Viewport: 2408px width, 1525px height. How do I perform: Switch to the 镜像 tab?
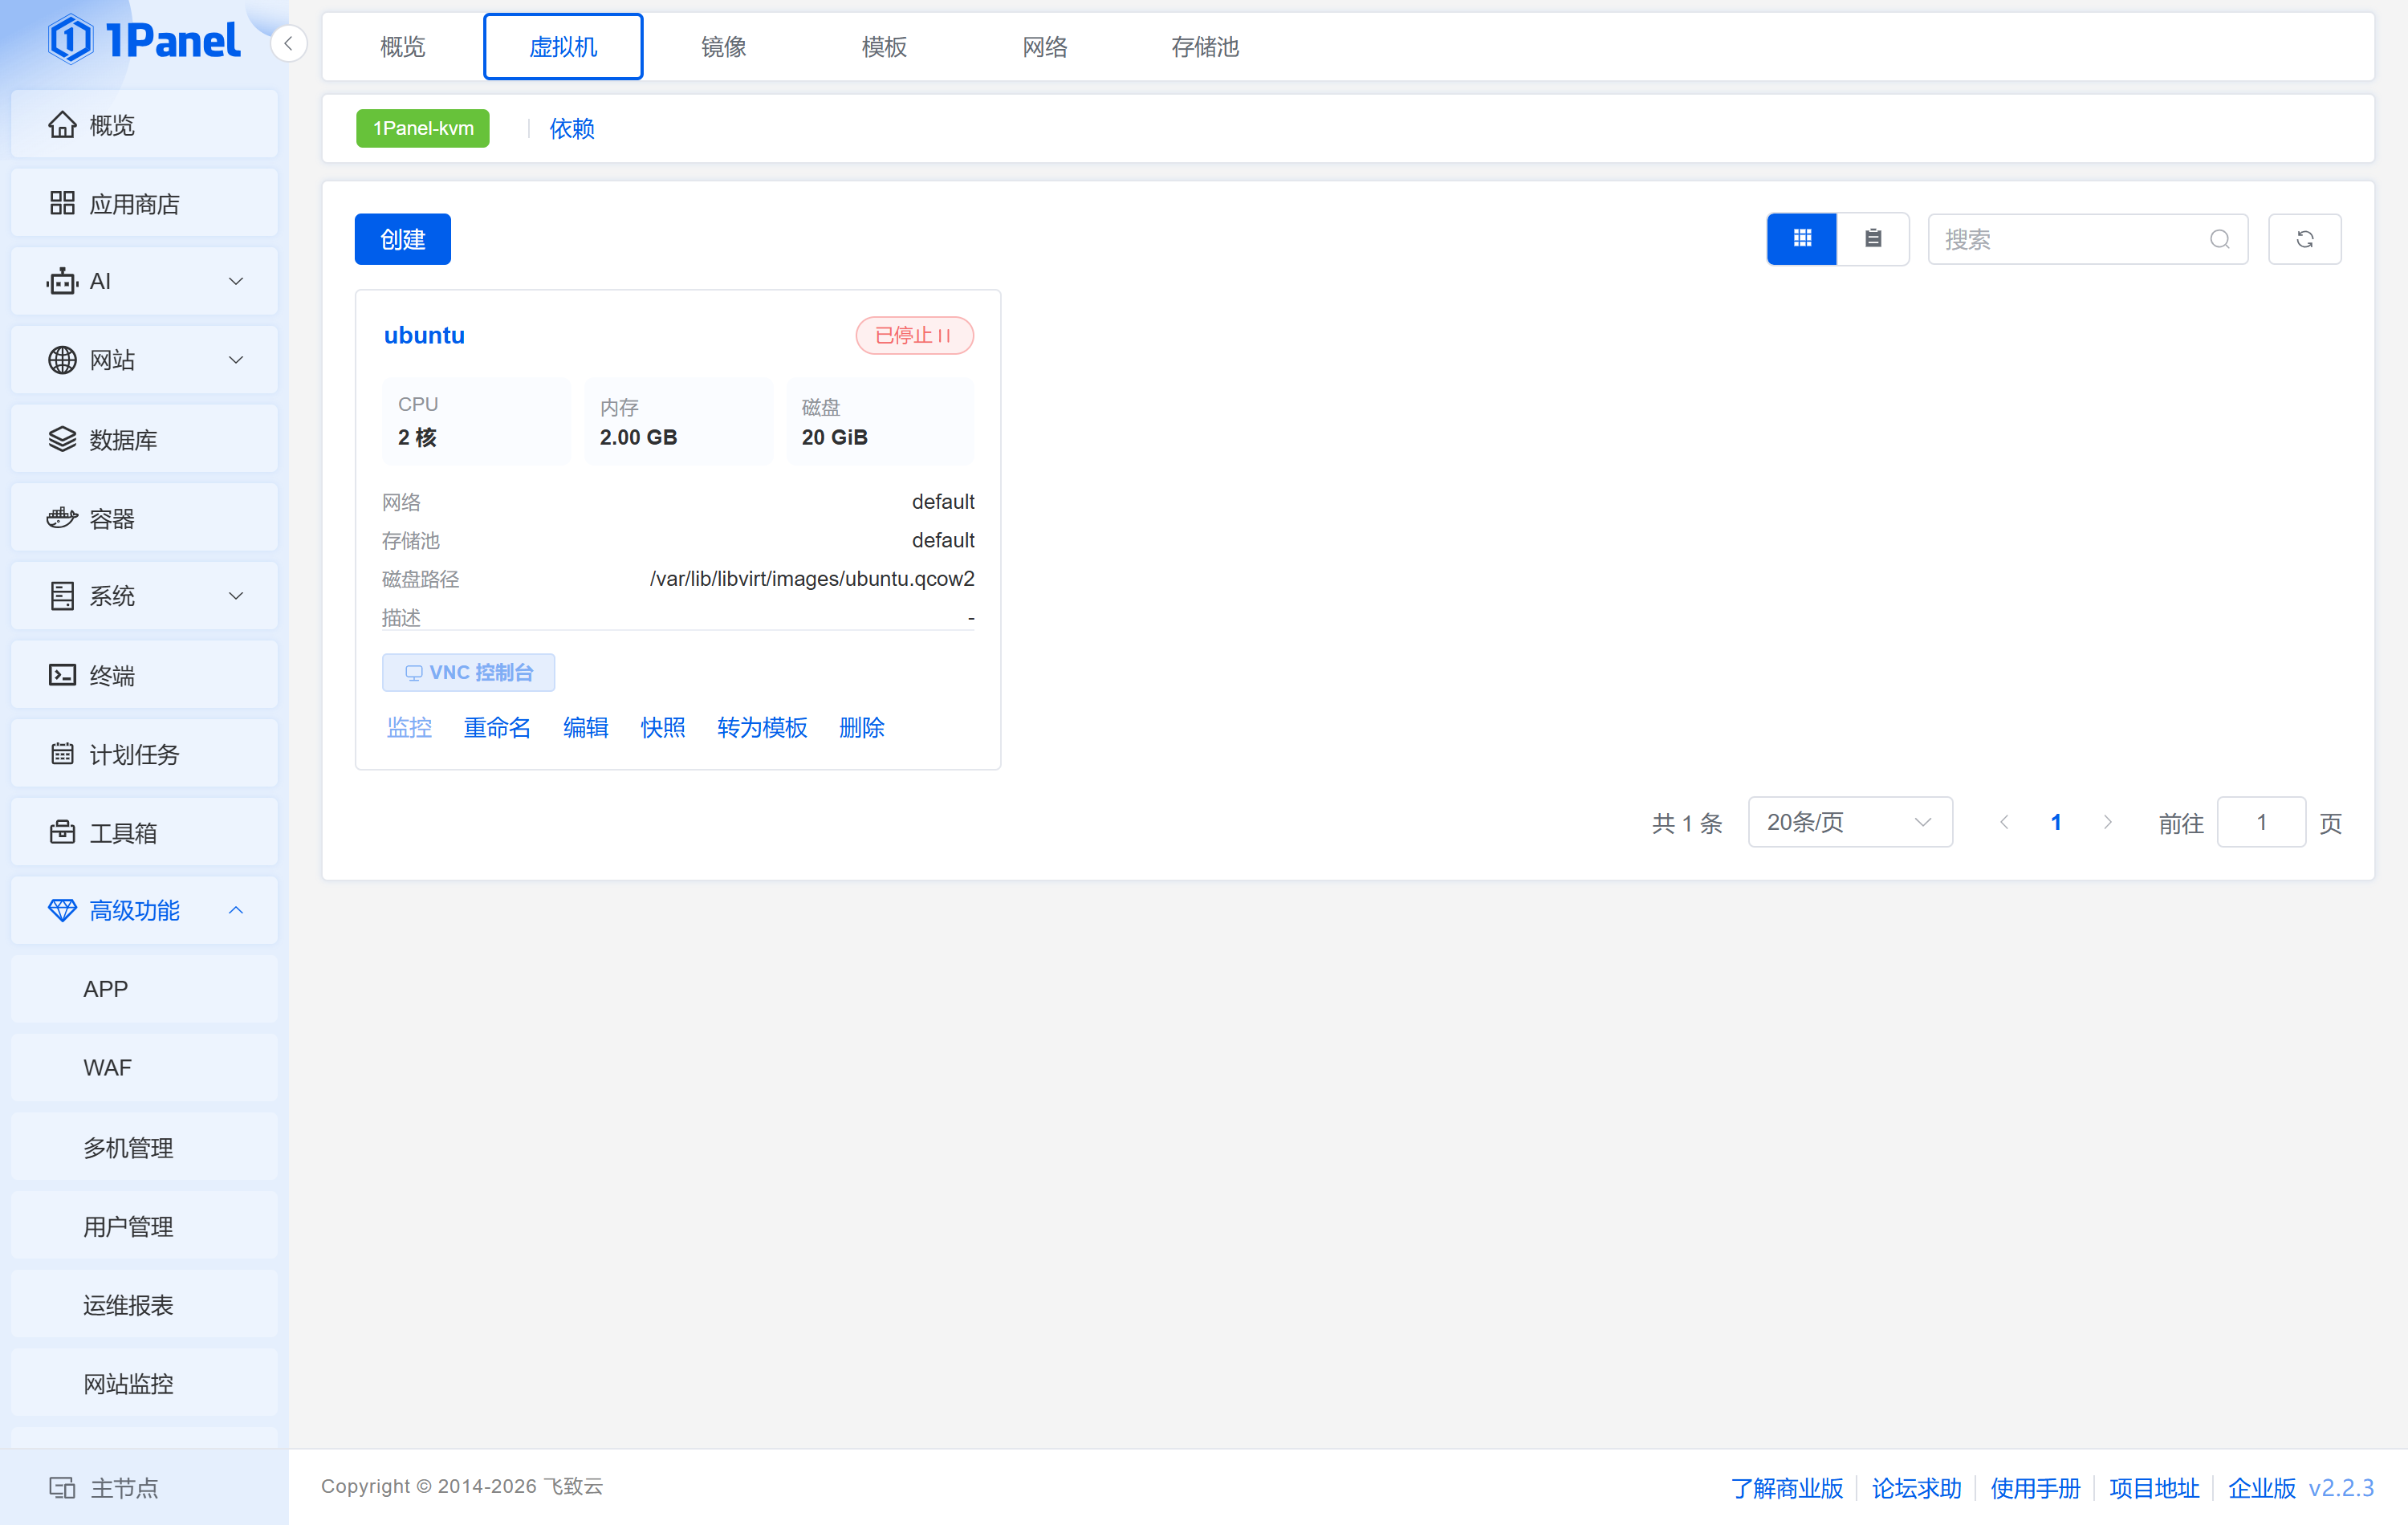(724, 47)
